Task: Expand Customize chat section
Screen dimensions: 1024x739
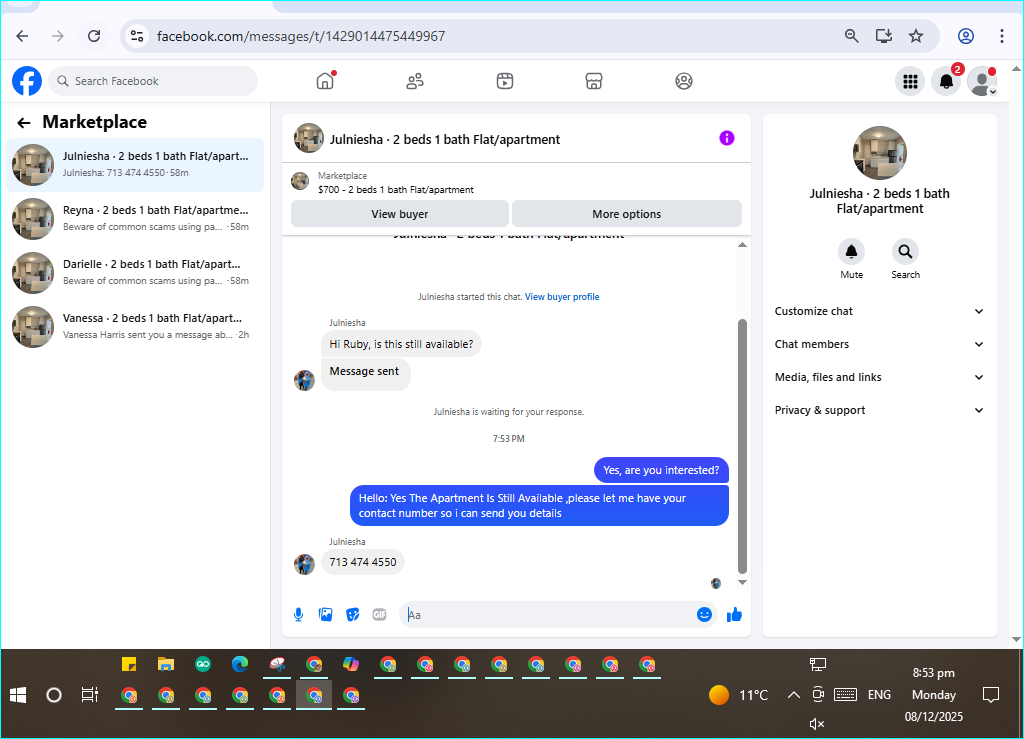Action: [880, 311]
